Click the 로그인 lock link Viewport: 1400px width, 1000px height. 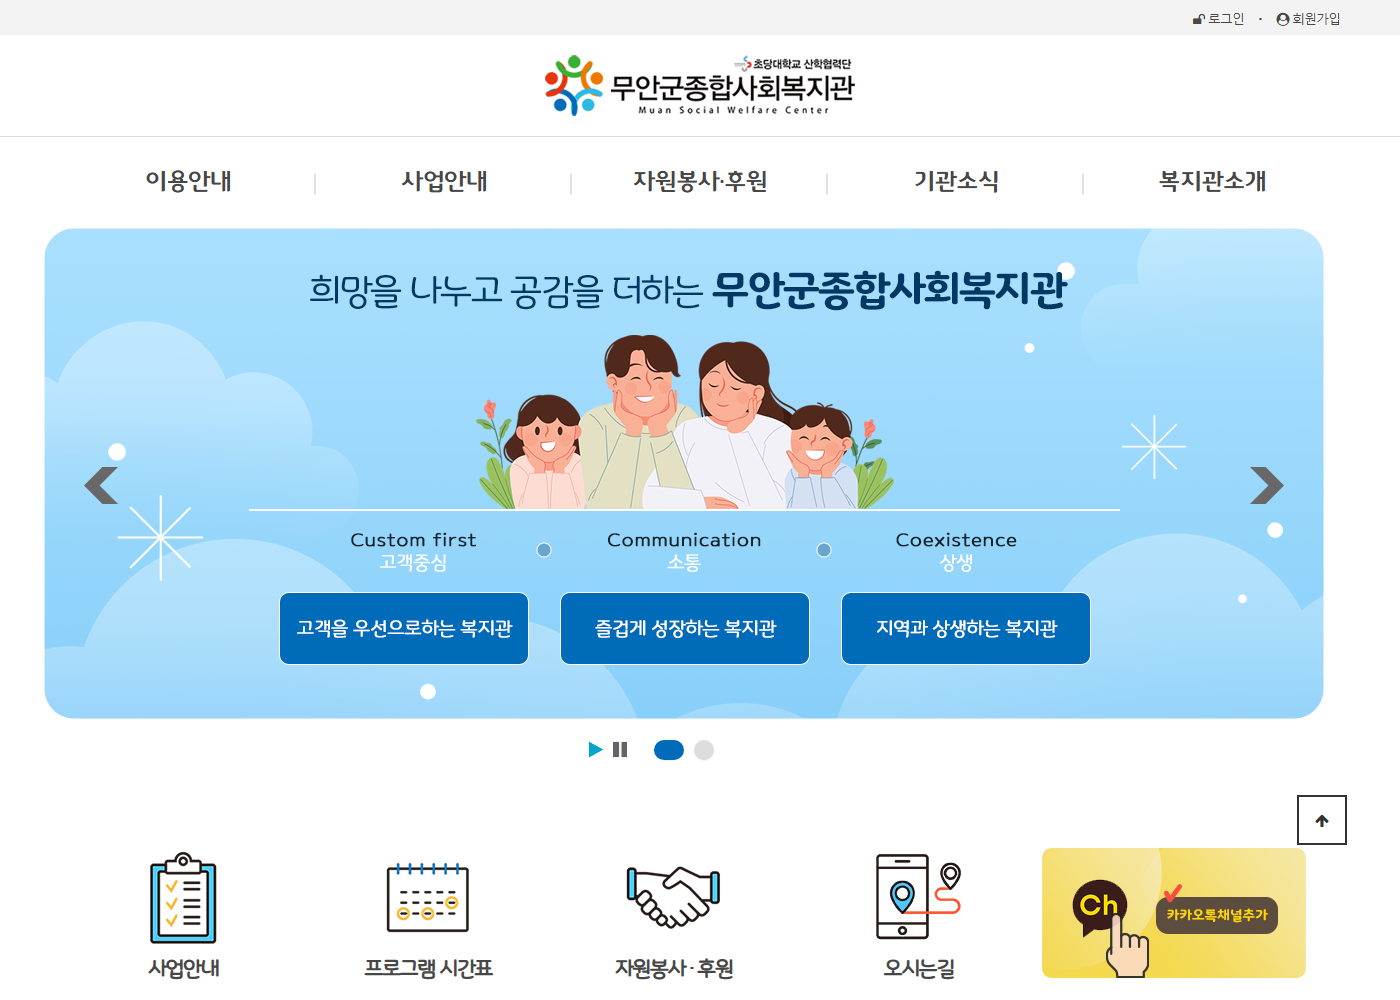coord(1218,19)
